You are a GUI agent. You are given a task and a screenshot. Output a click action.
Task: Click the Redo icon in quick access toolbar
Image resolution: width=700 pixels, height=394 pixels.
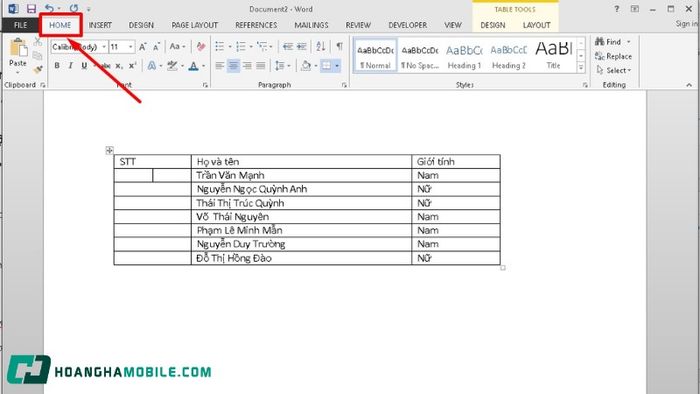tap(74, 8)
